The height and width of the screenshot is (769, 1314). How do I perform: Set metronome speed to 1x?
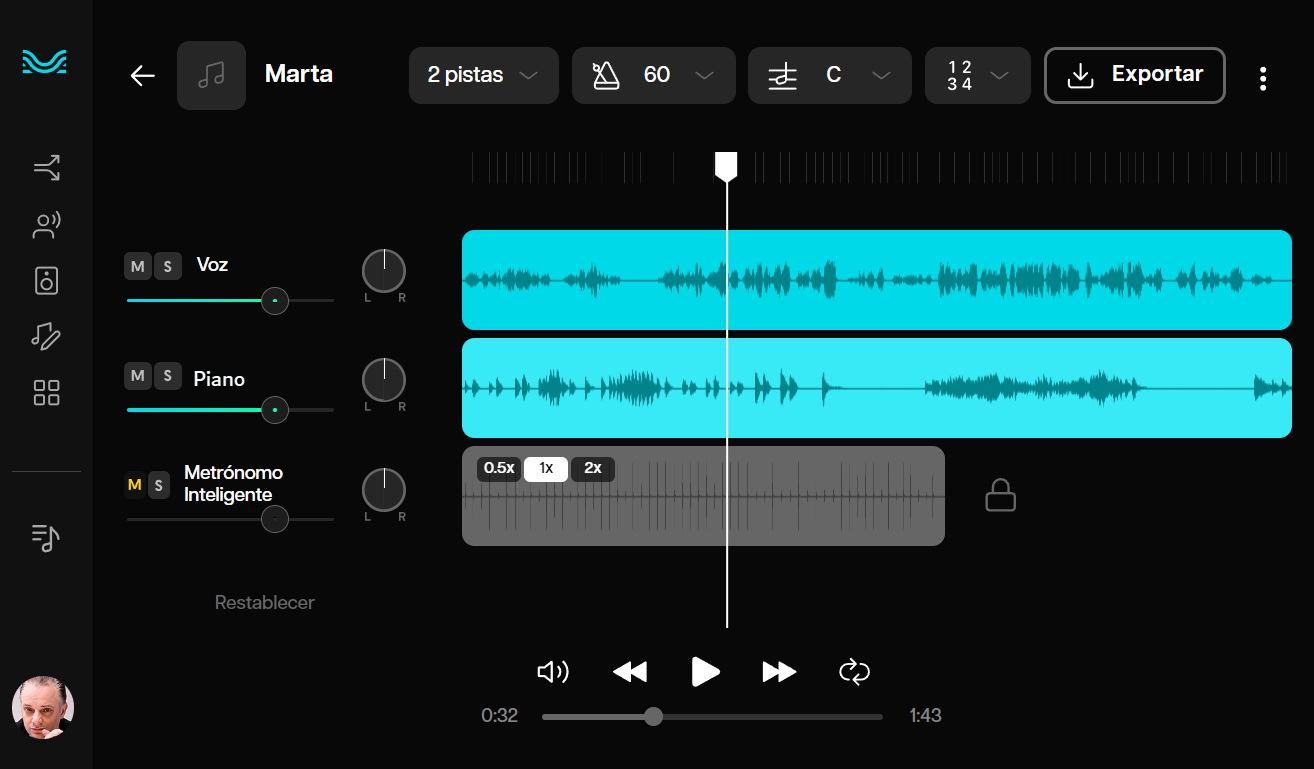(546, 469)
